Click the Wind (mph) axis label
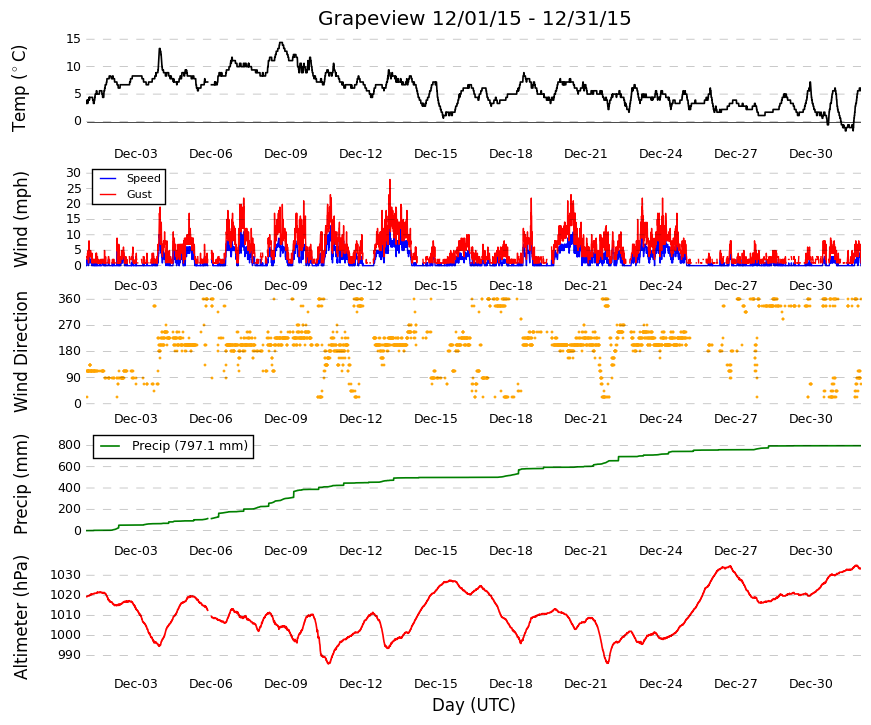This screenshot has width=871, height=725. tap(21, 219)
